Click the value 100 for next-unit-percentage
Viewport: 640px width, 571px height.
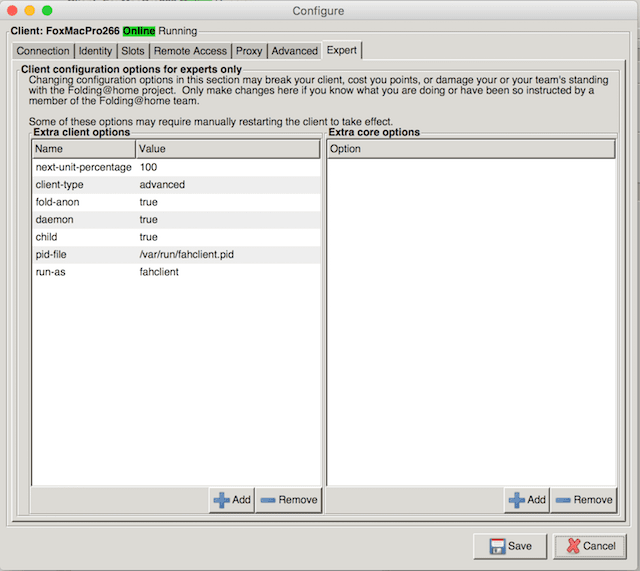[149, 167]
